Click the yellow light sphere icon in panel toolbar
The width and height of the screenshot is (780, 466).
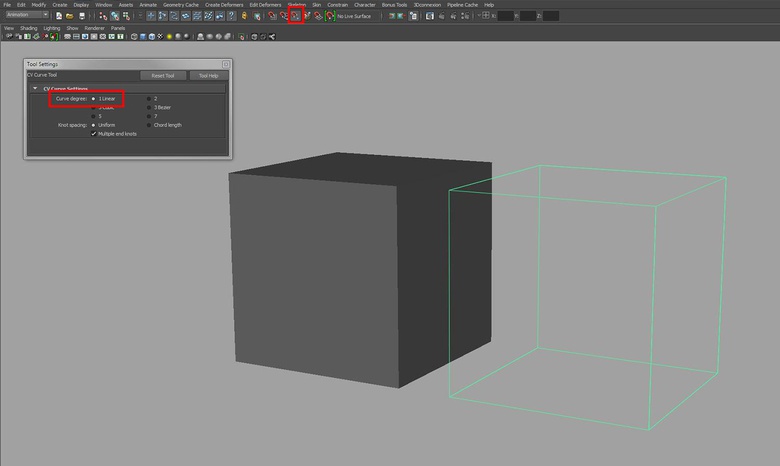[170, 37]
